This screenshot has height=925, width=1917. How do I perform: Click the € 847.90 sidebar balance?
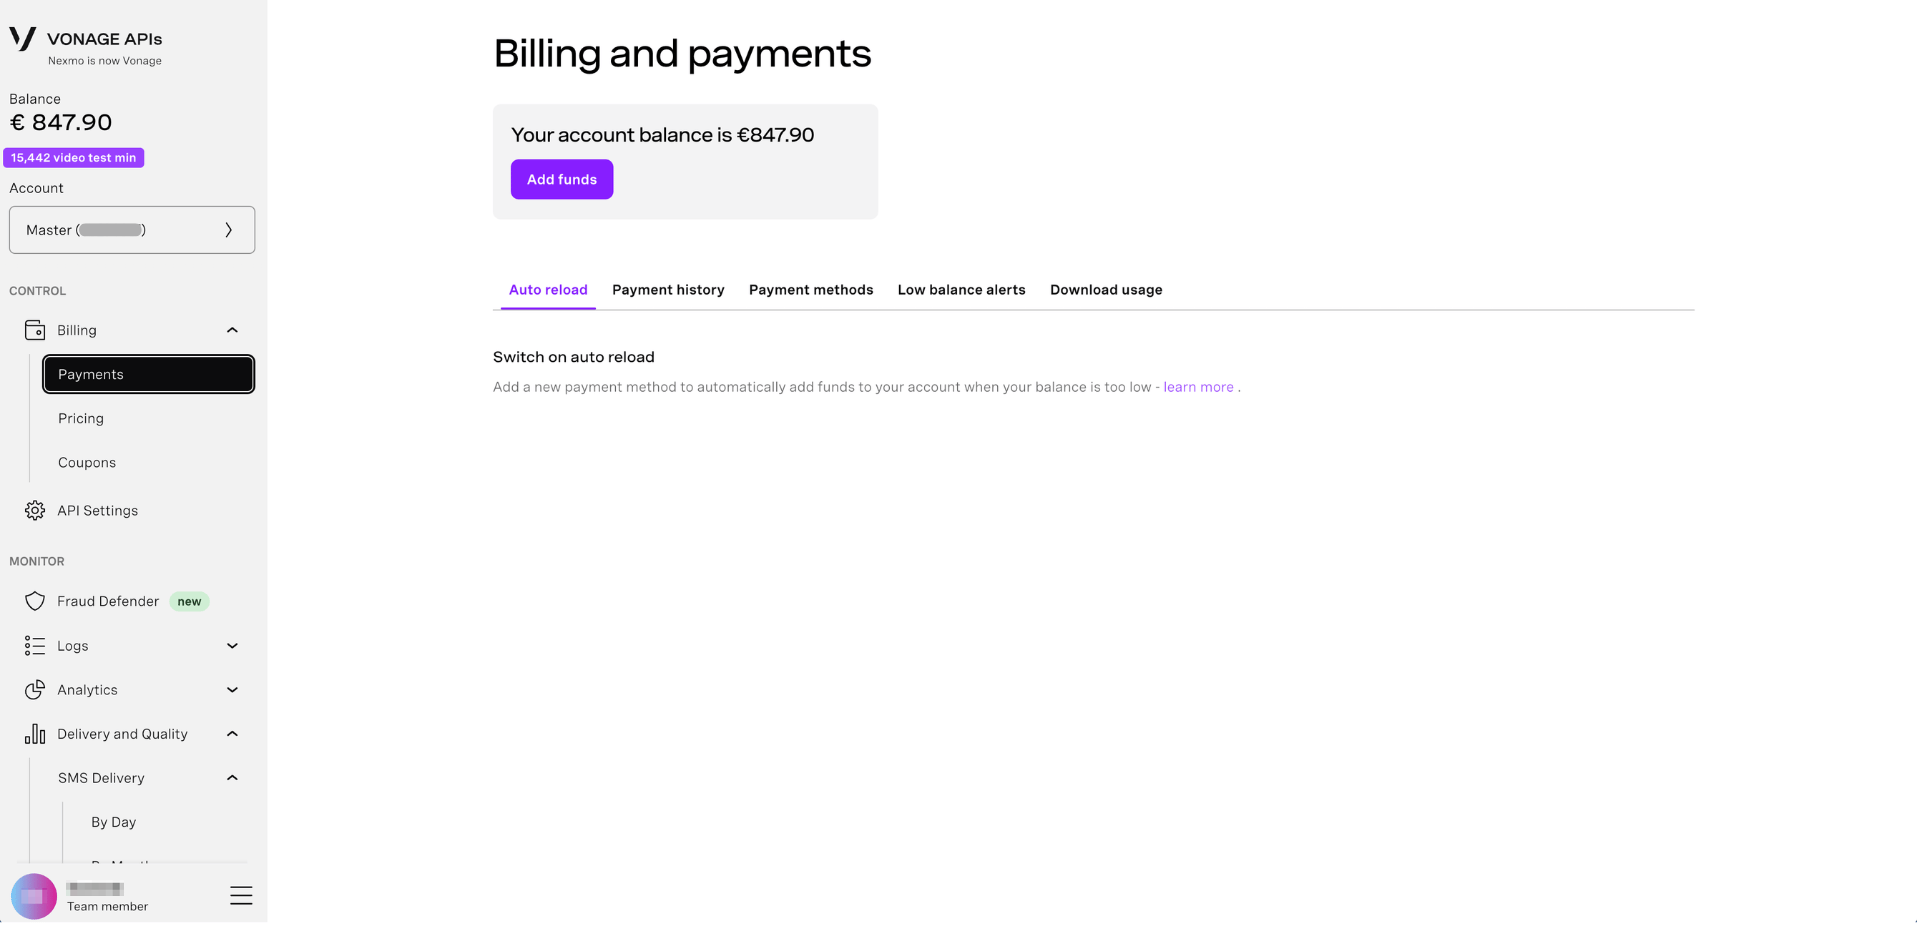pyautogui.click(x=61, y=123)
